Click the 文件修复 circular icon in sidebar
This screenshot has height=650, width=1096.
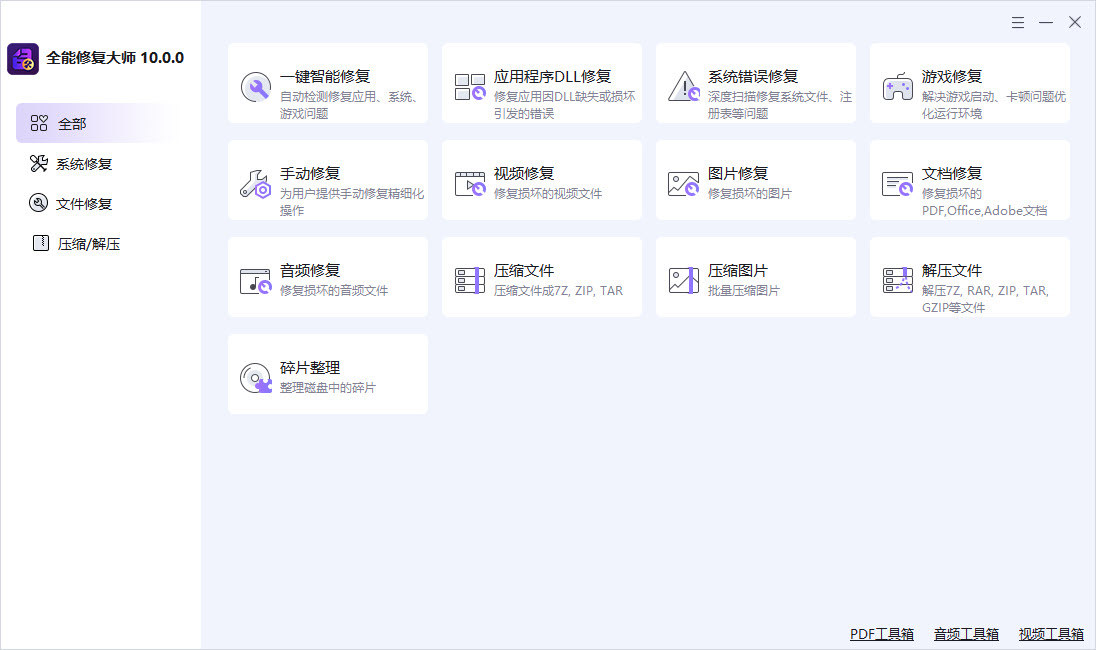(38, 203)
